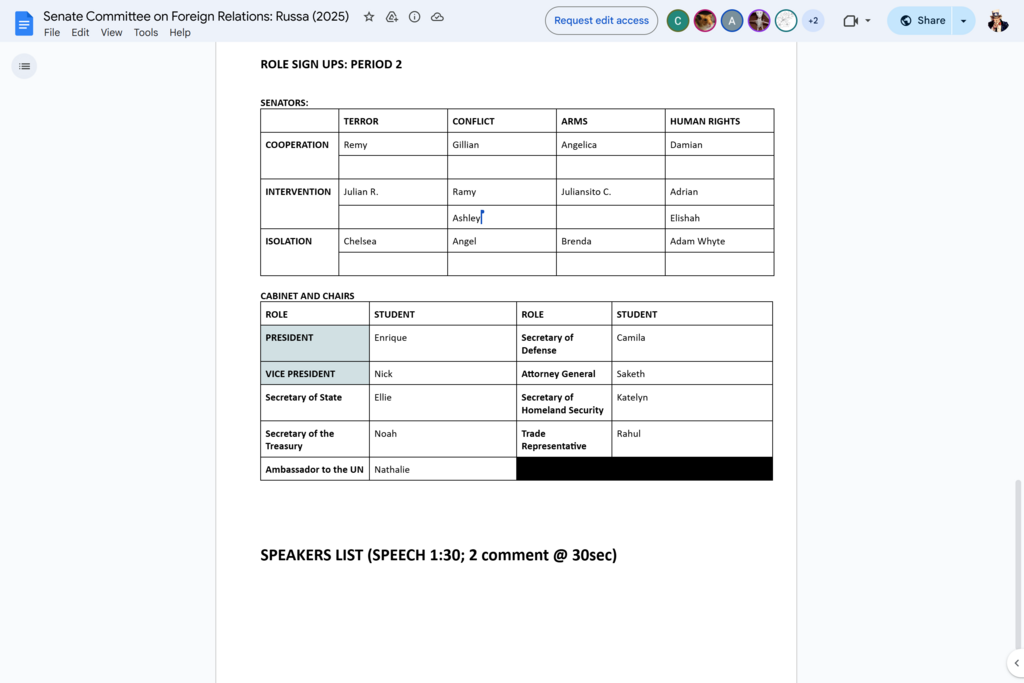Show the document outline

[24, 66]
